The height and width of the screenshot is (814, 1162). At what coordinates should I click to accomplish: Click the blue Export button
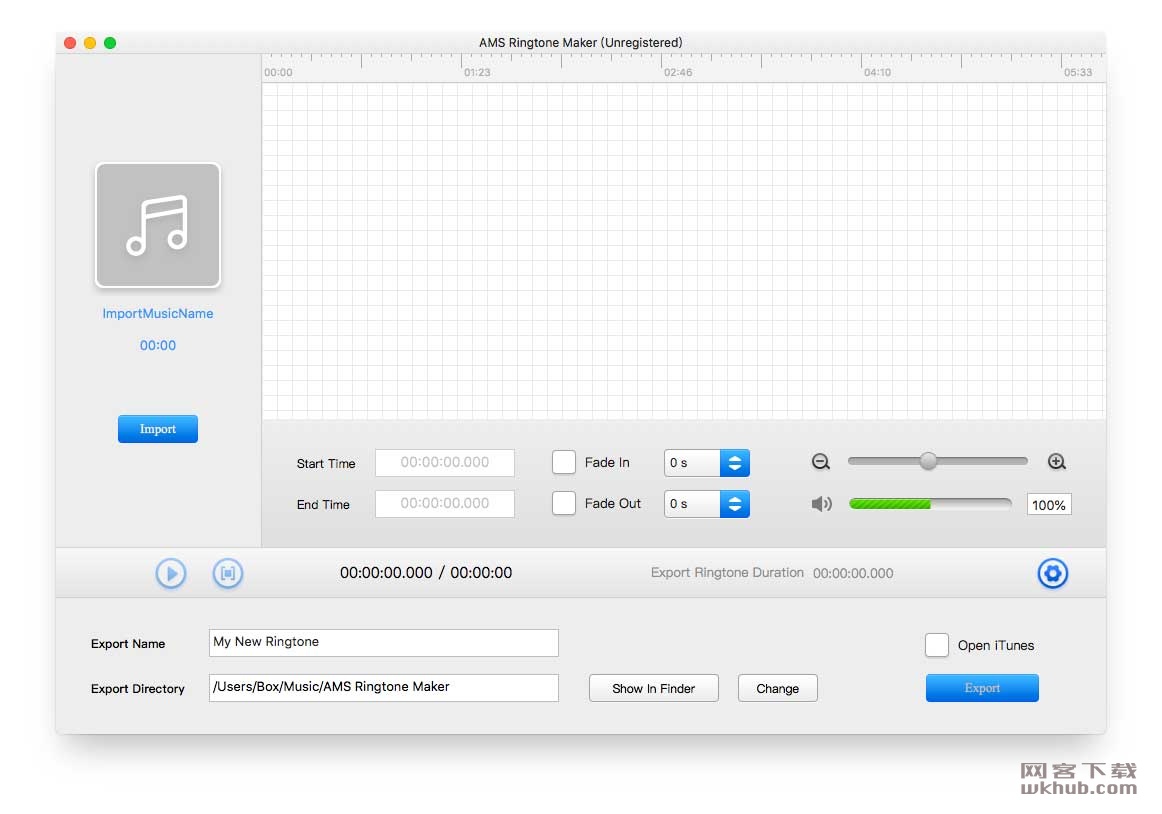[982, 688]
